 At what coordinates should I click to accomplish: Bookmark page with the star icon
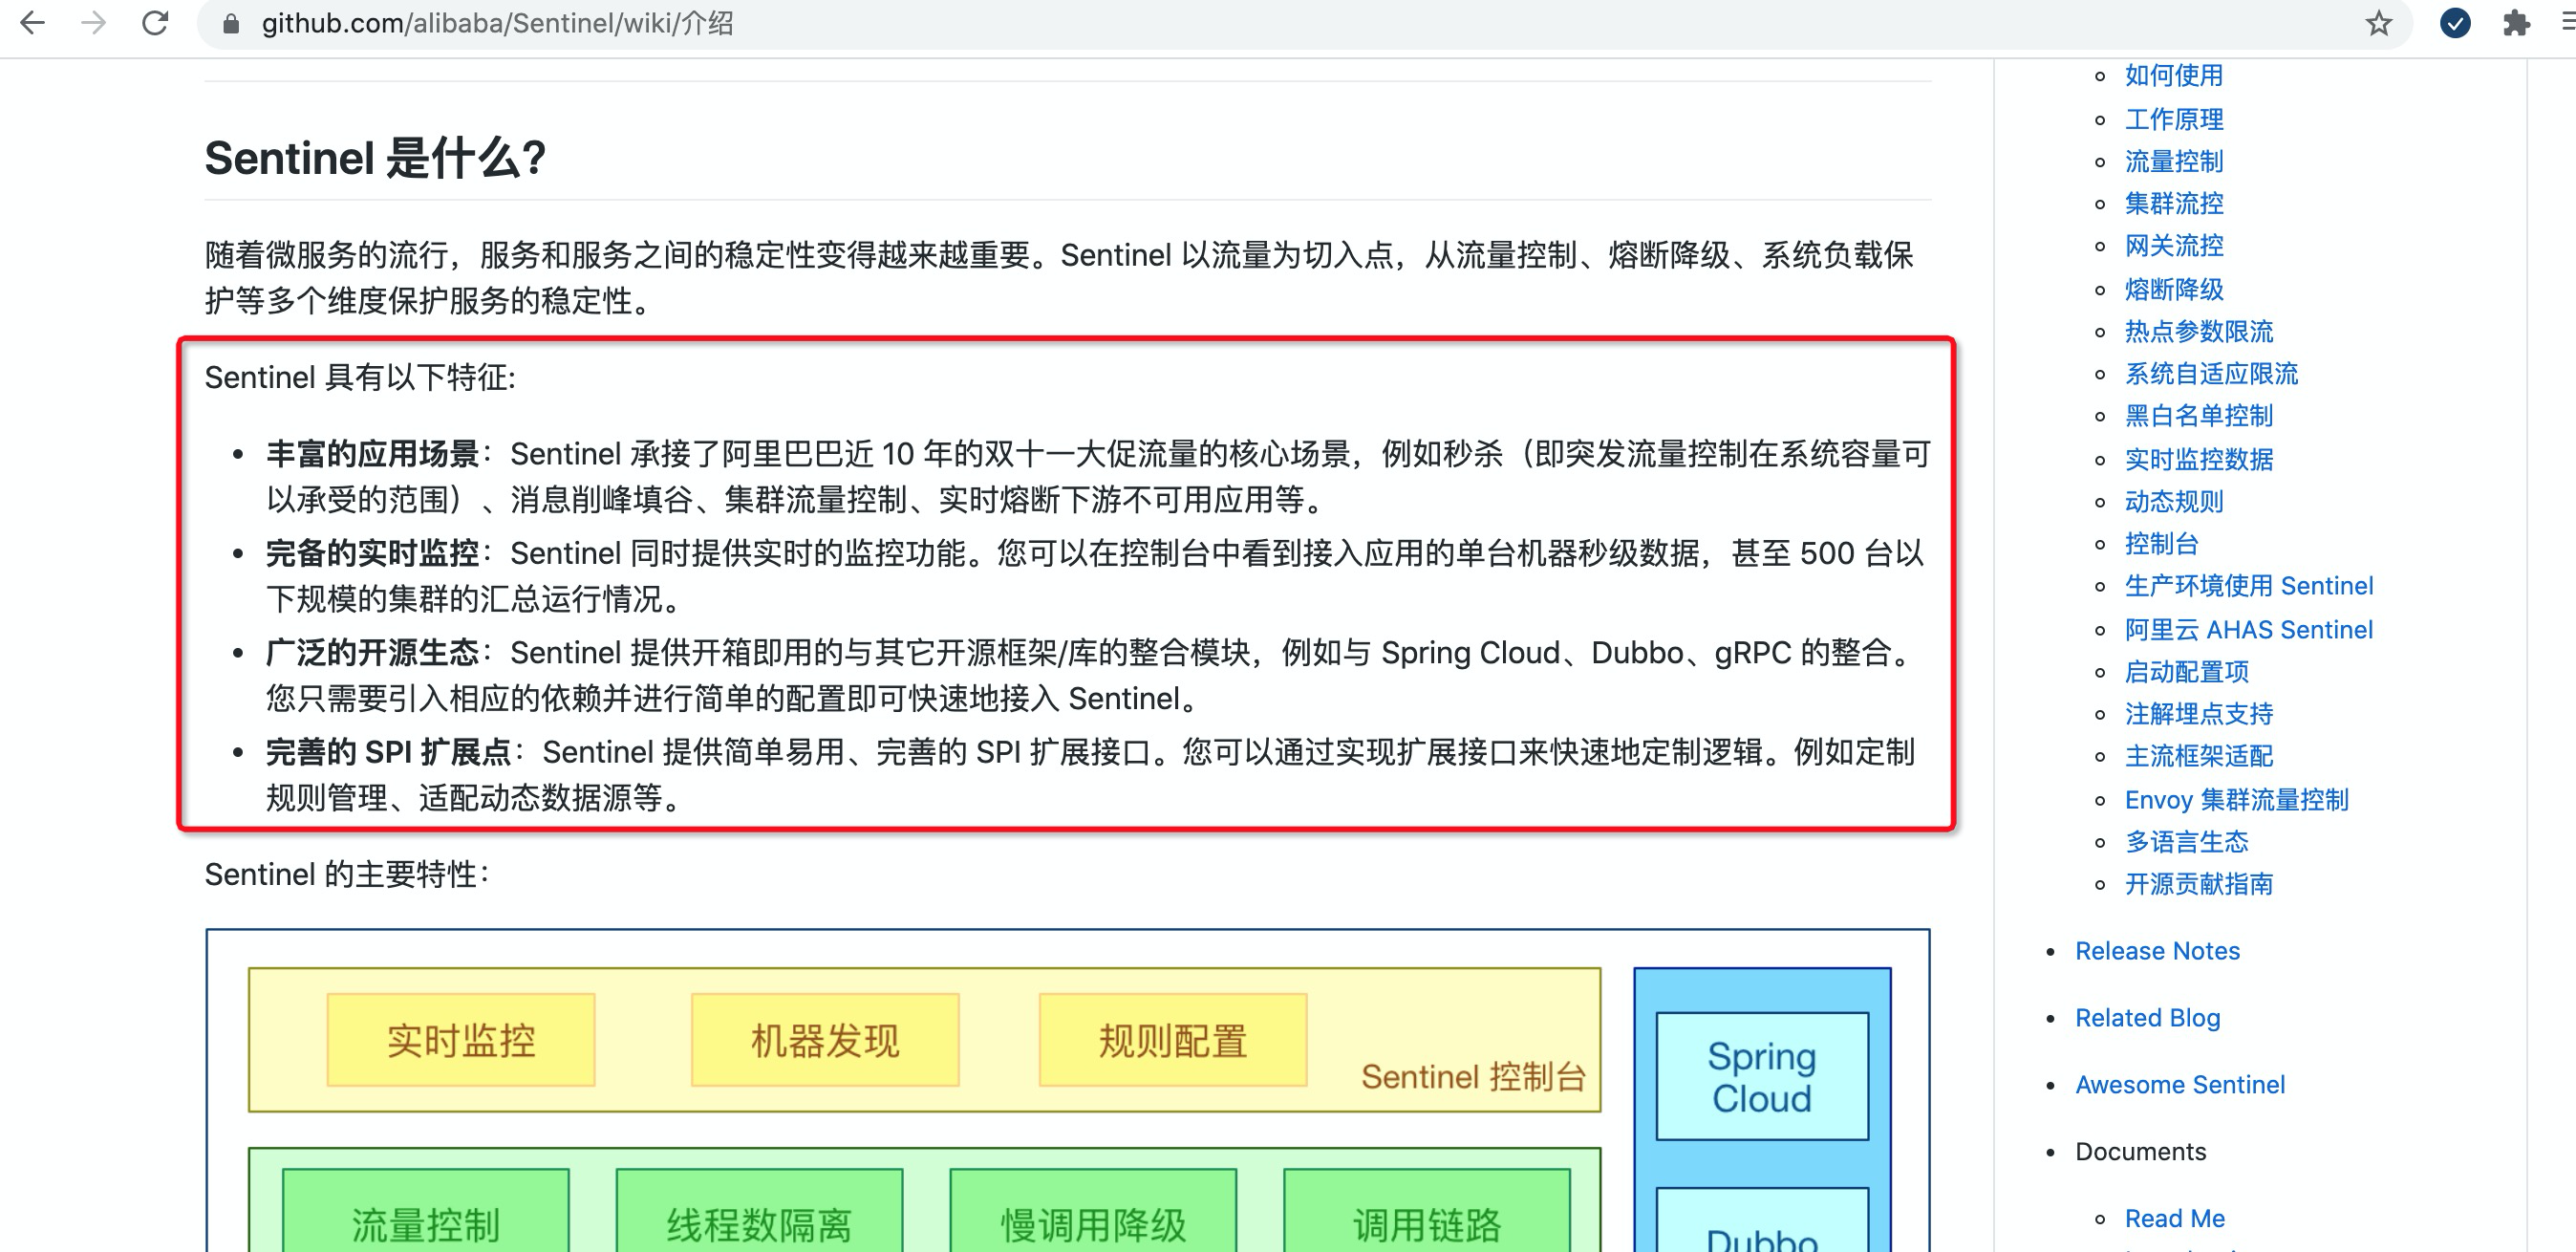click(2378, 24)
